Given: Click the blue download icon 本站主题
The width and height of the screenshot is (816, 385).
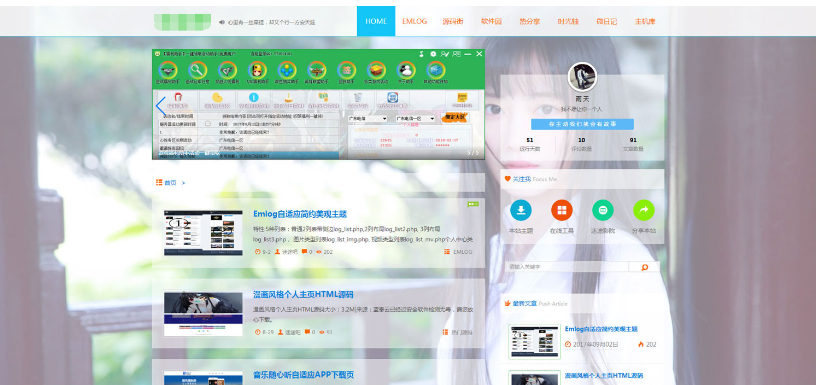Looking at the screenshot, I should tap(521, 210).
